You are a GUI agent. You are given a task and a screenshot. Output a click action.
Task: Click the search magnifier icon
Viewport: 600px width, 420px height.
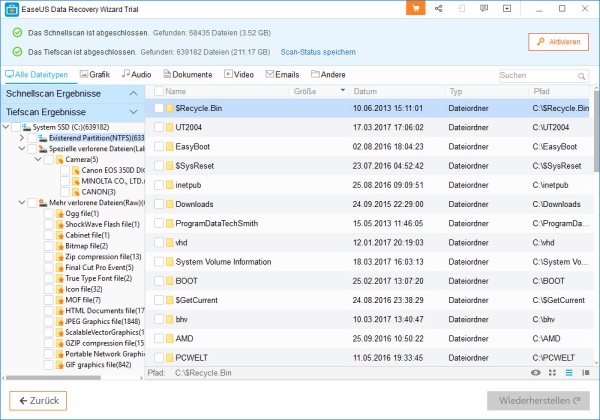[x=581, y=76]
